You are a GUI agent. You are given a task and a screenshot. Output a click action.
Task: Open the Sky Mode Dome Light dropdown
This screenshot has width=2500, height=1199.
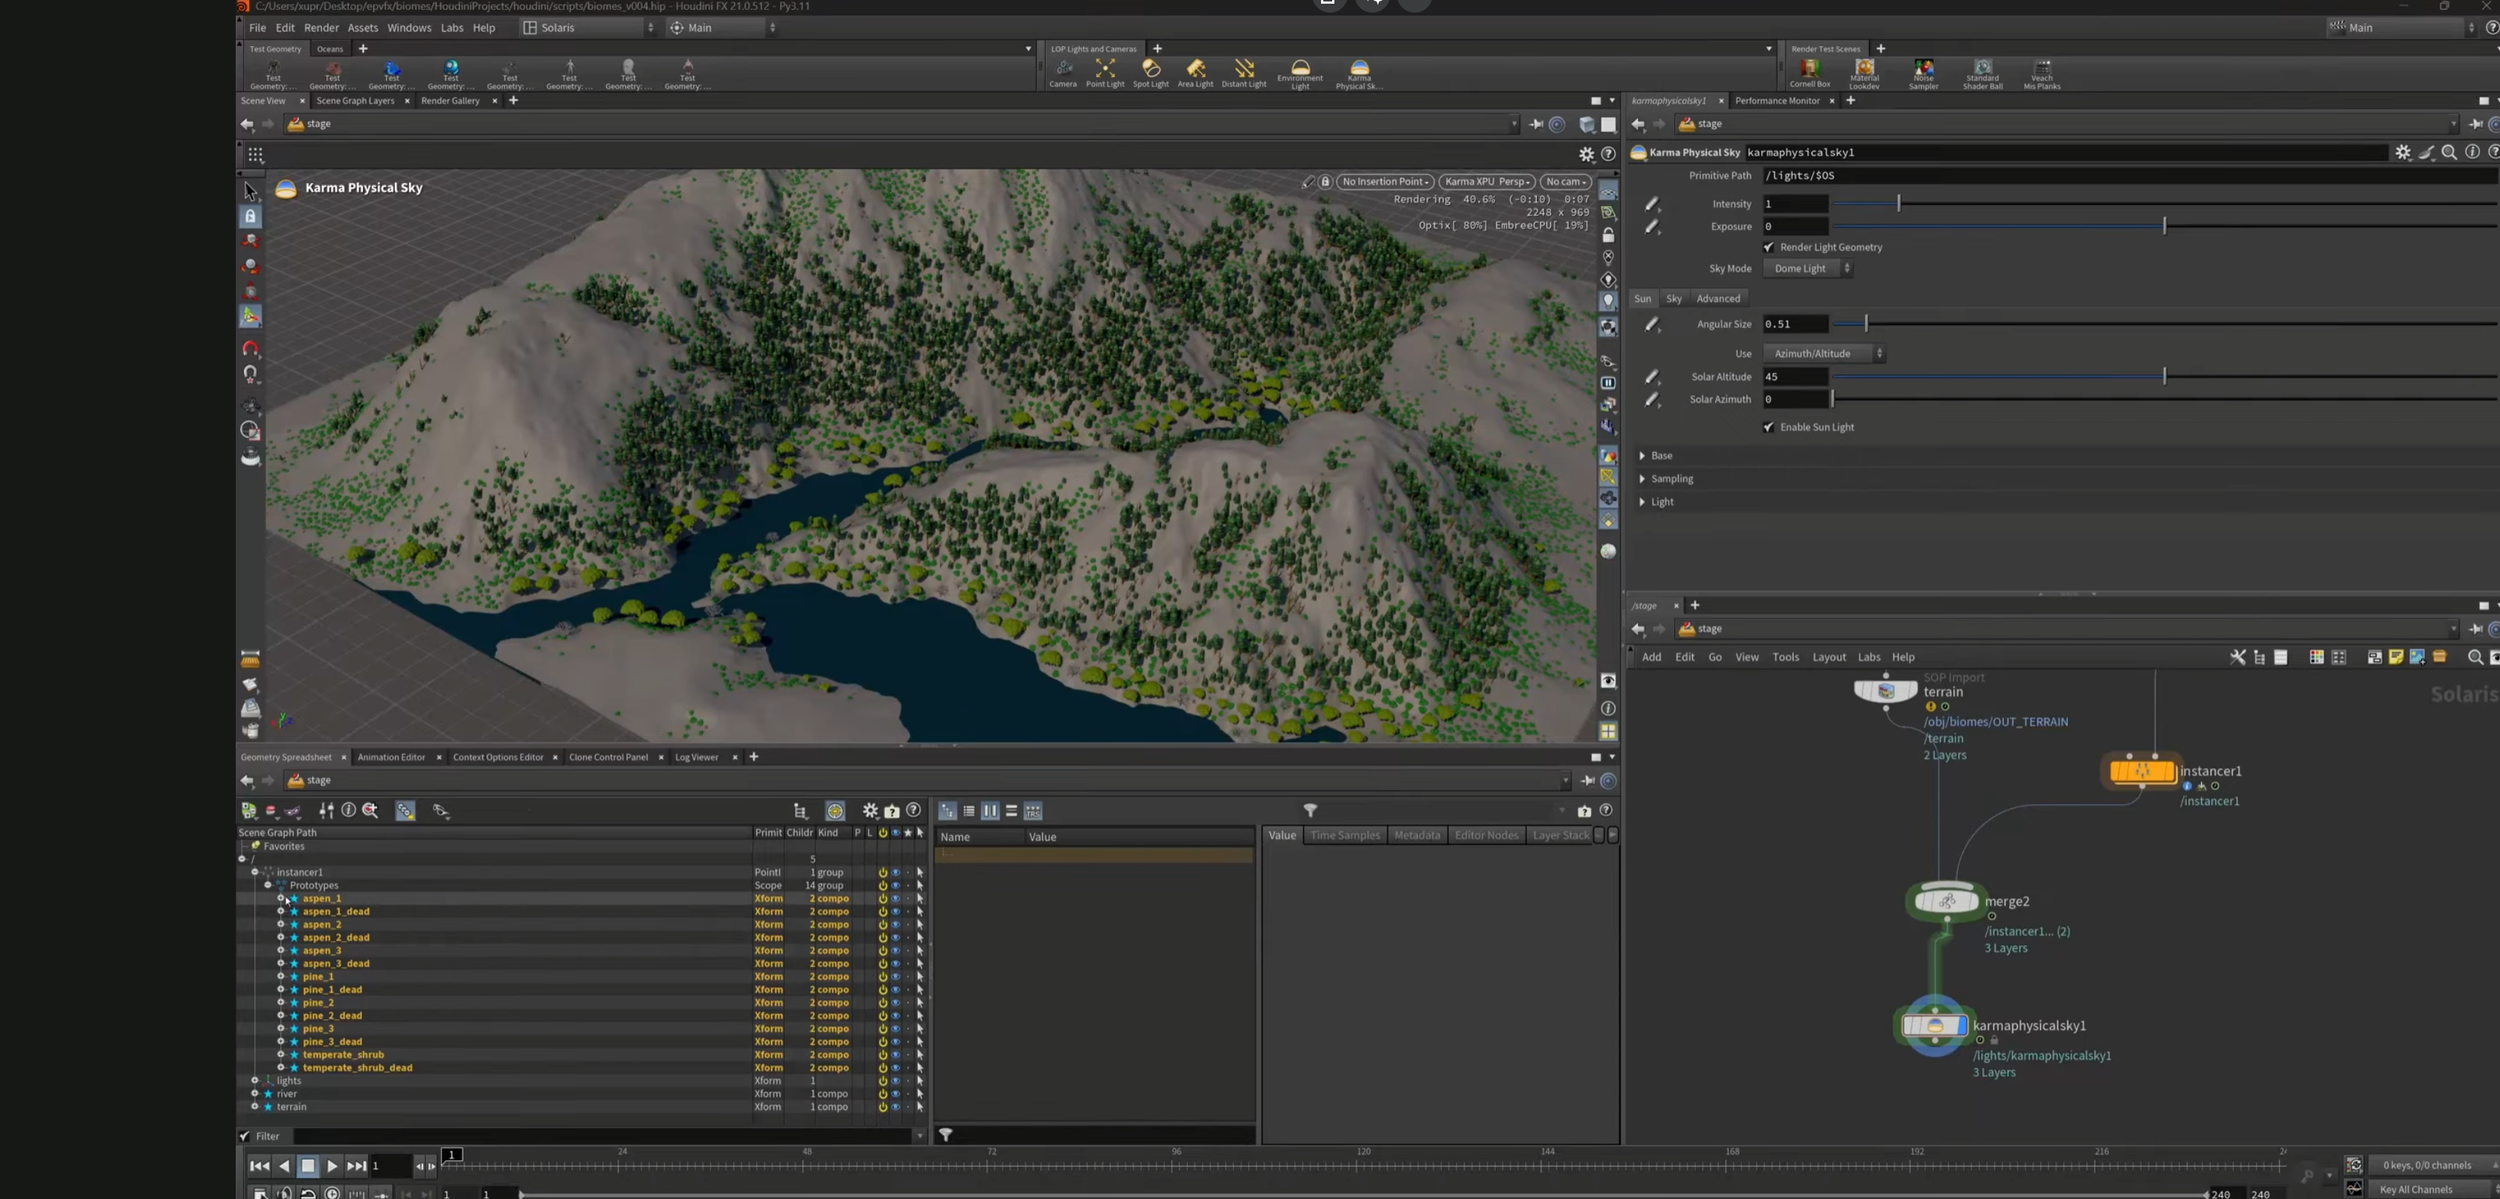tap(1807, 268)
